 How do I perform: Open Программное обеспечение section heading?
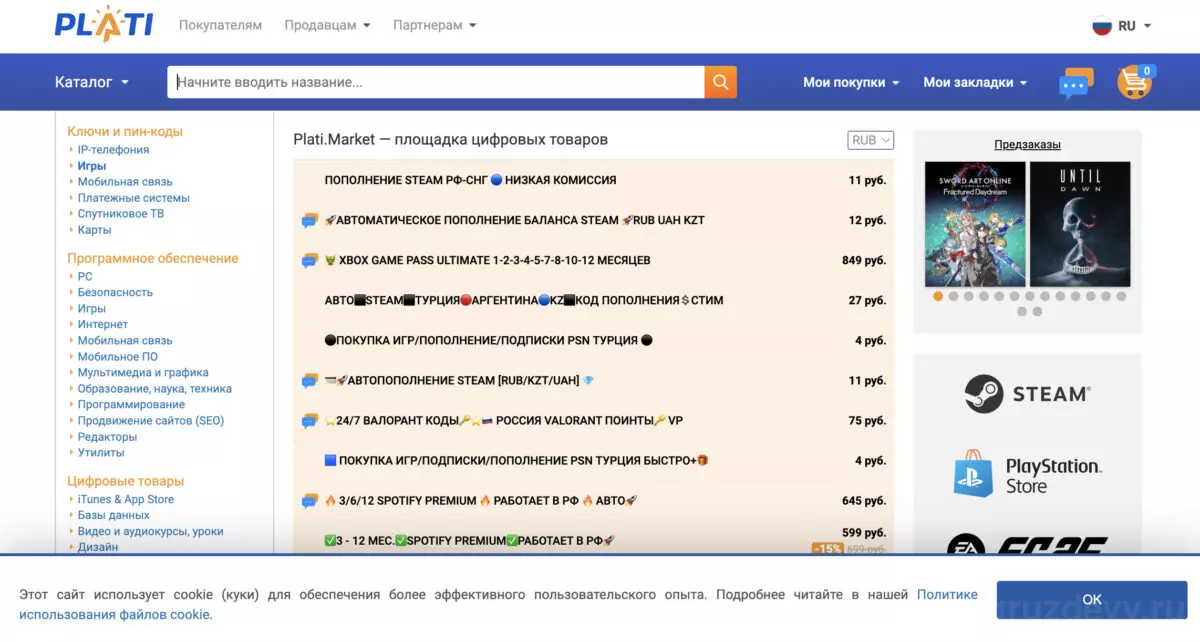coord(153,258)
